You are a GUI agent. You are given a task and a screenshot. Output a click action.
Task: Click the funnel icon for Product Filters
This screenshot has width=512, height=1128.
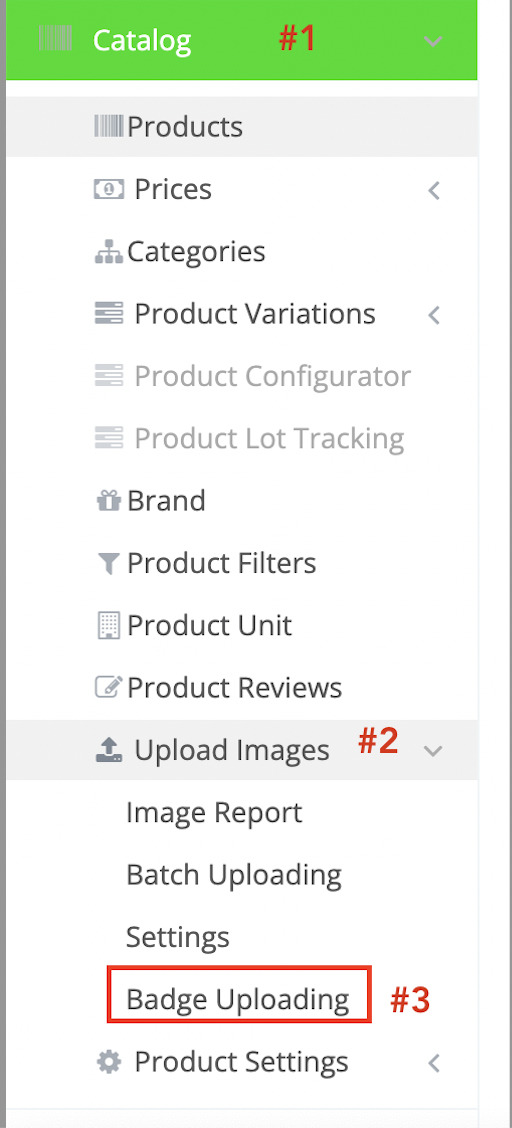[109, 564]
